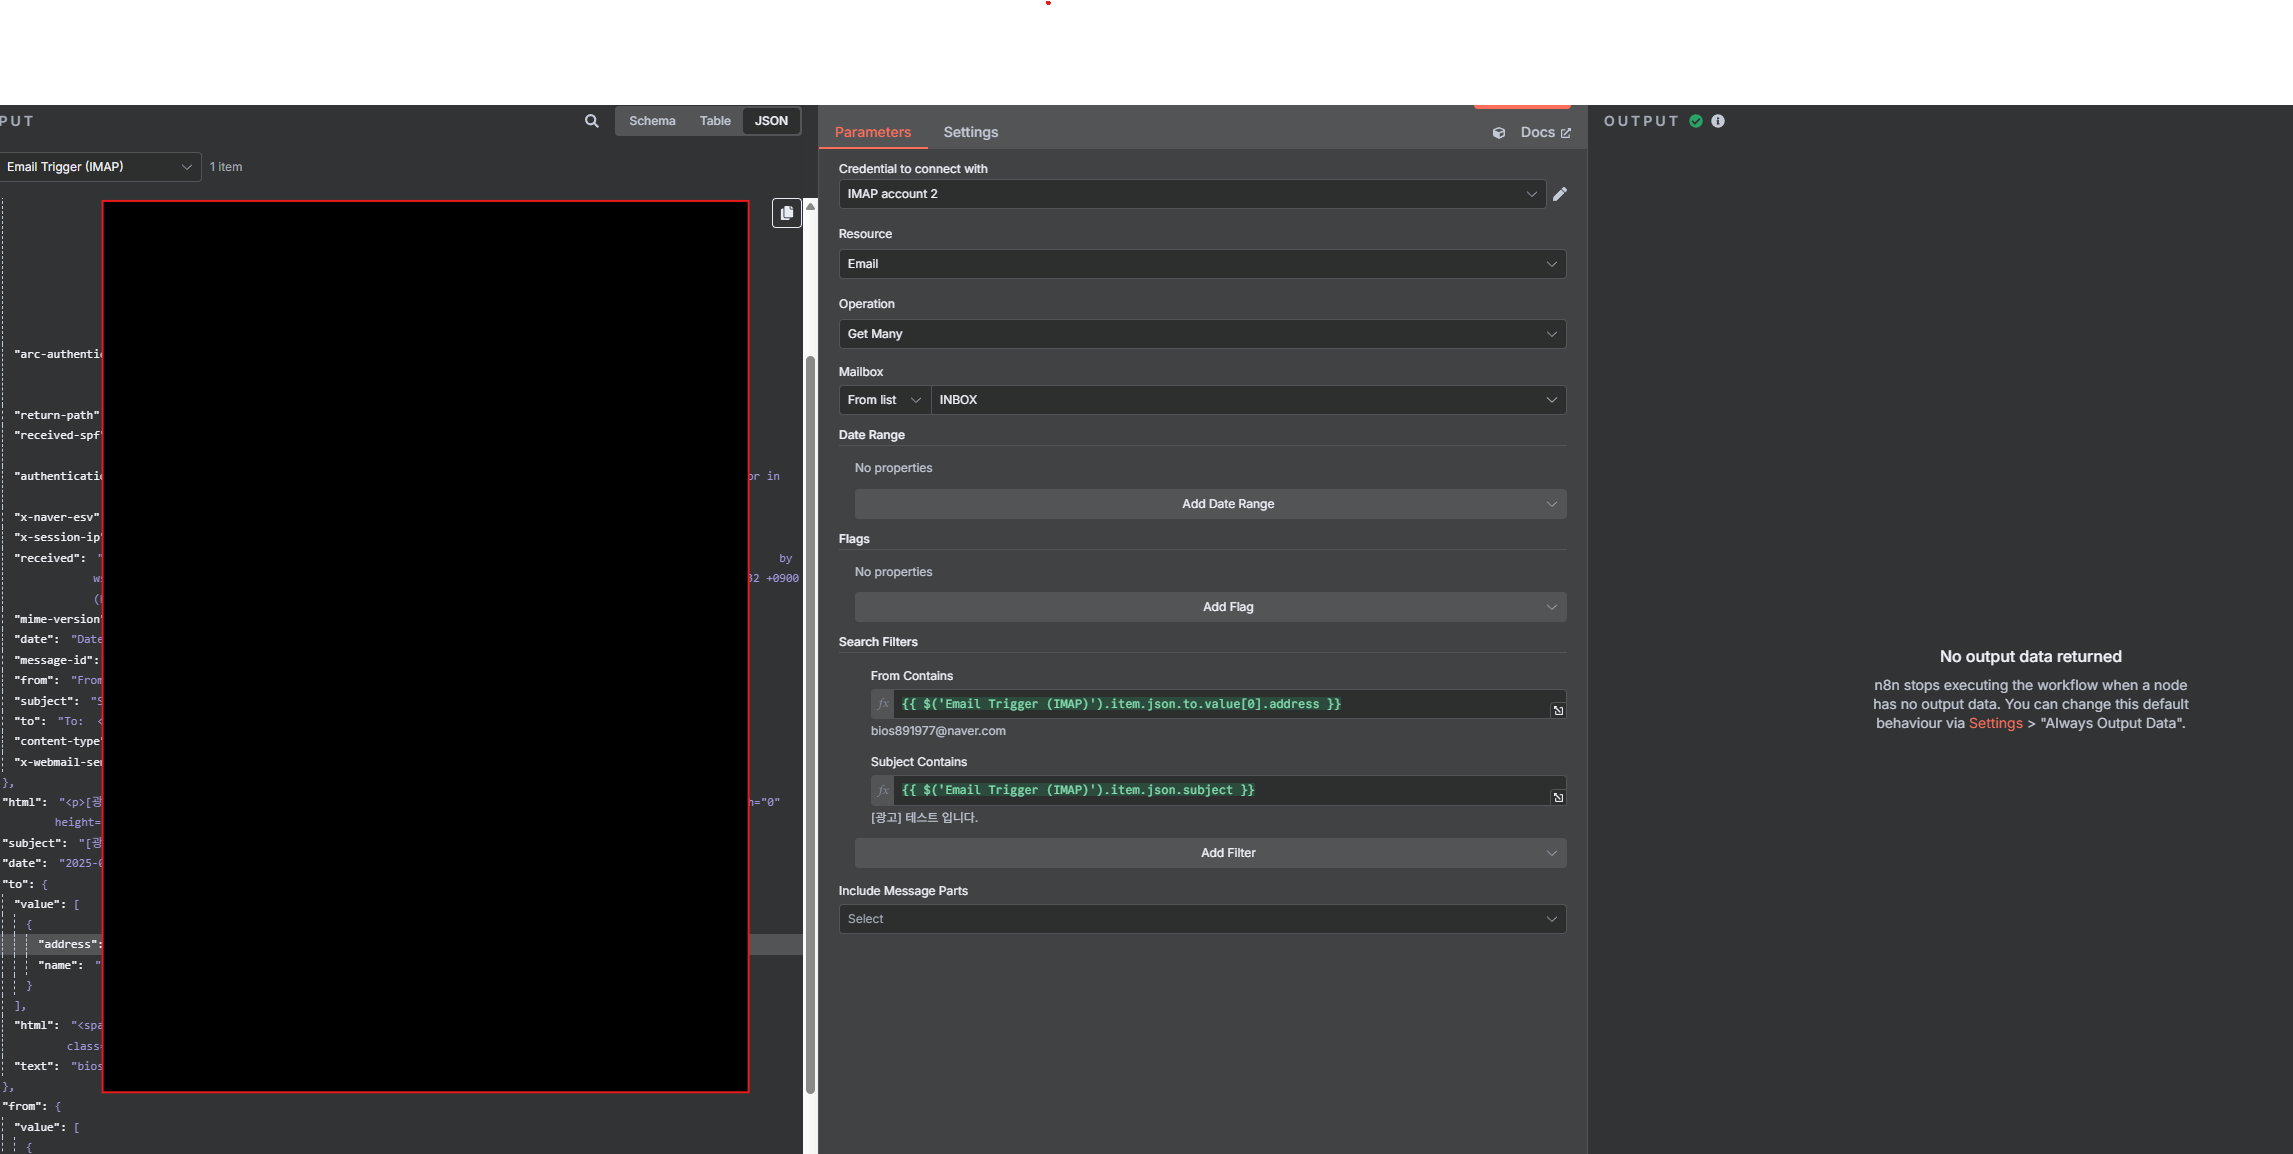The image size is (2293, 1154).
Task: Click fx icon of Subject Contains field
Action: (x=882, y=790)
